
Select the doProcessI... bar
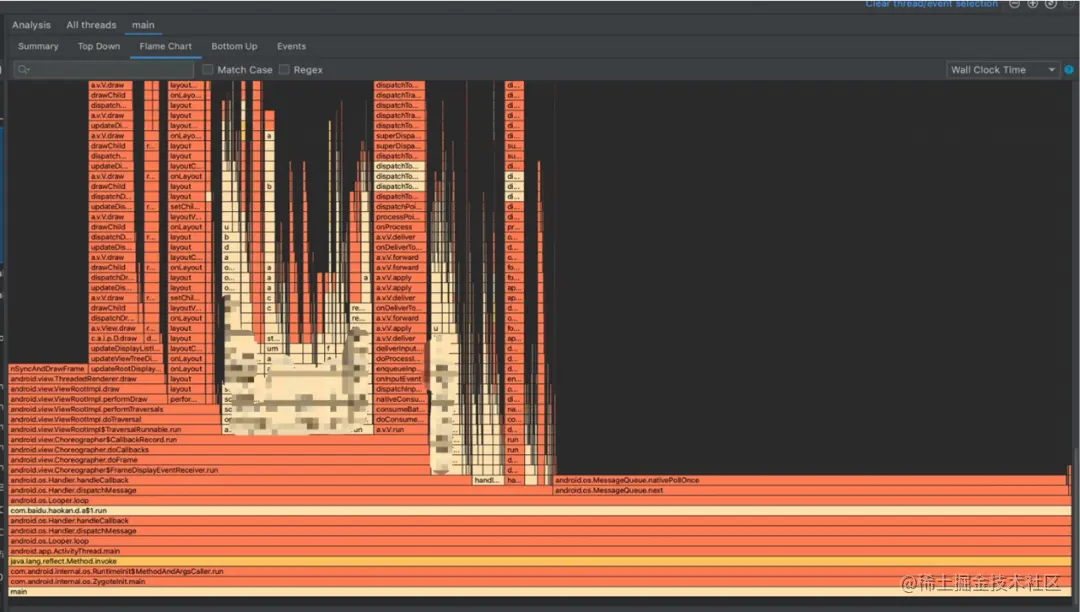pos(399,359)
